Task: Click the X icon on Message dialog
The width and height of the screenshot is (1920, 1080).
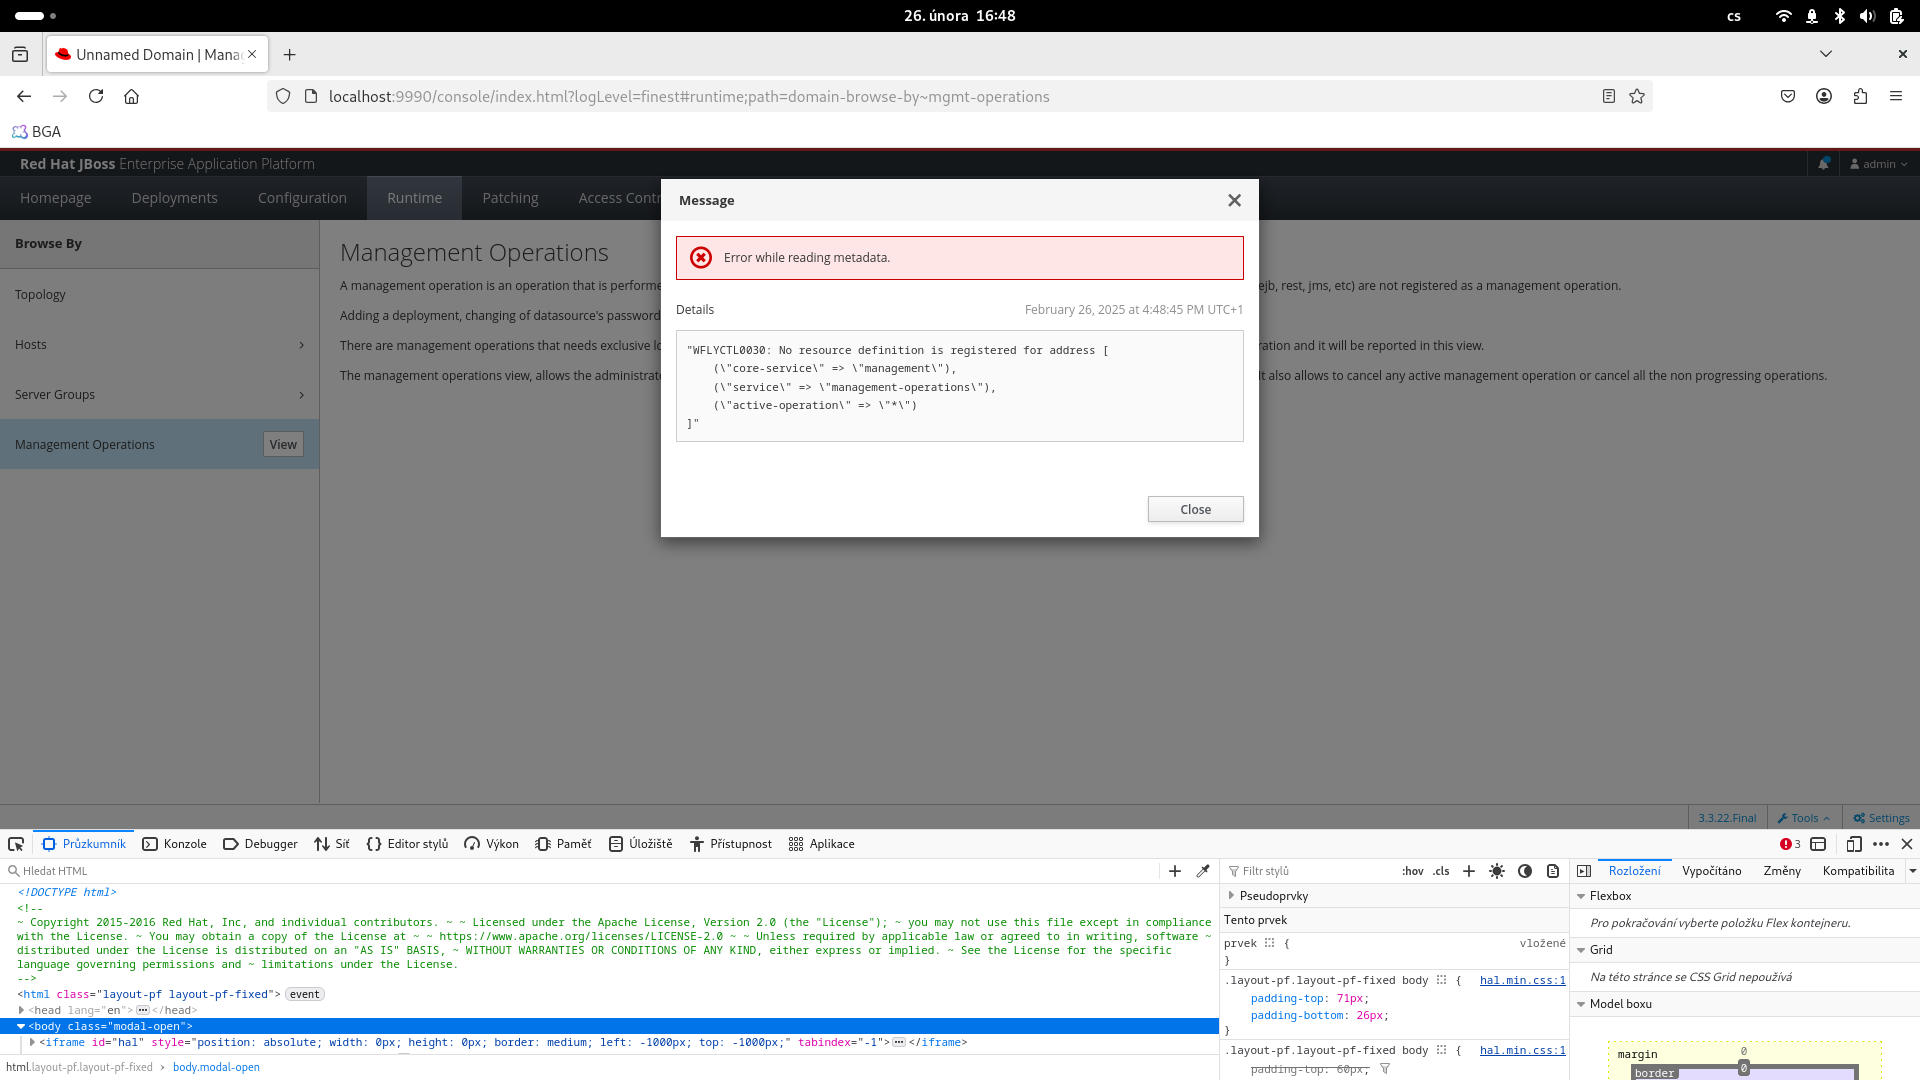Action: (1234, 201)
